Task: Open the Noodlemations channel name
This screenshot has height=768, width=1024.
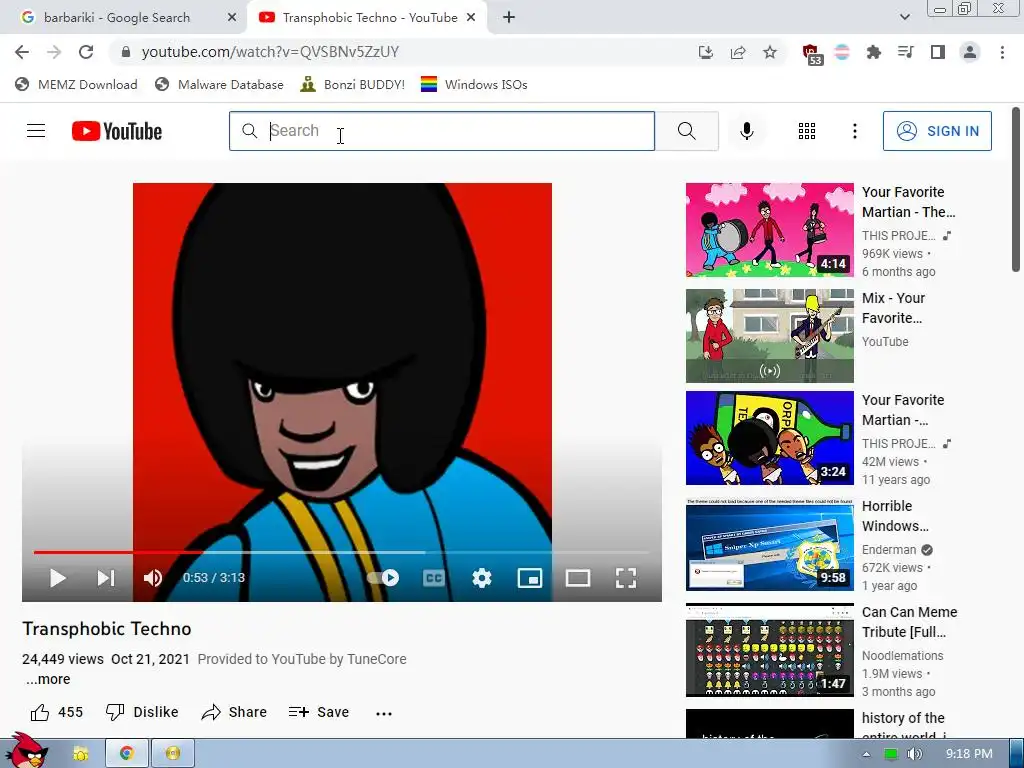Action: click(x=903, y=656)
